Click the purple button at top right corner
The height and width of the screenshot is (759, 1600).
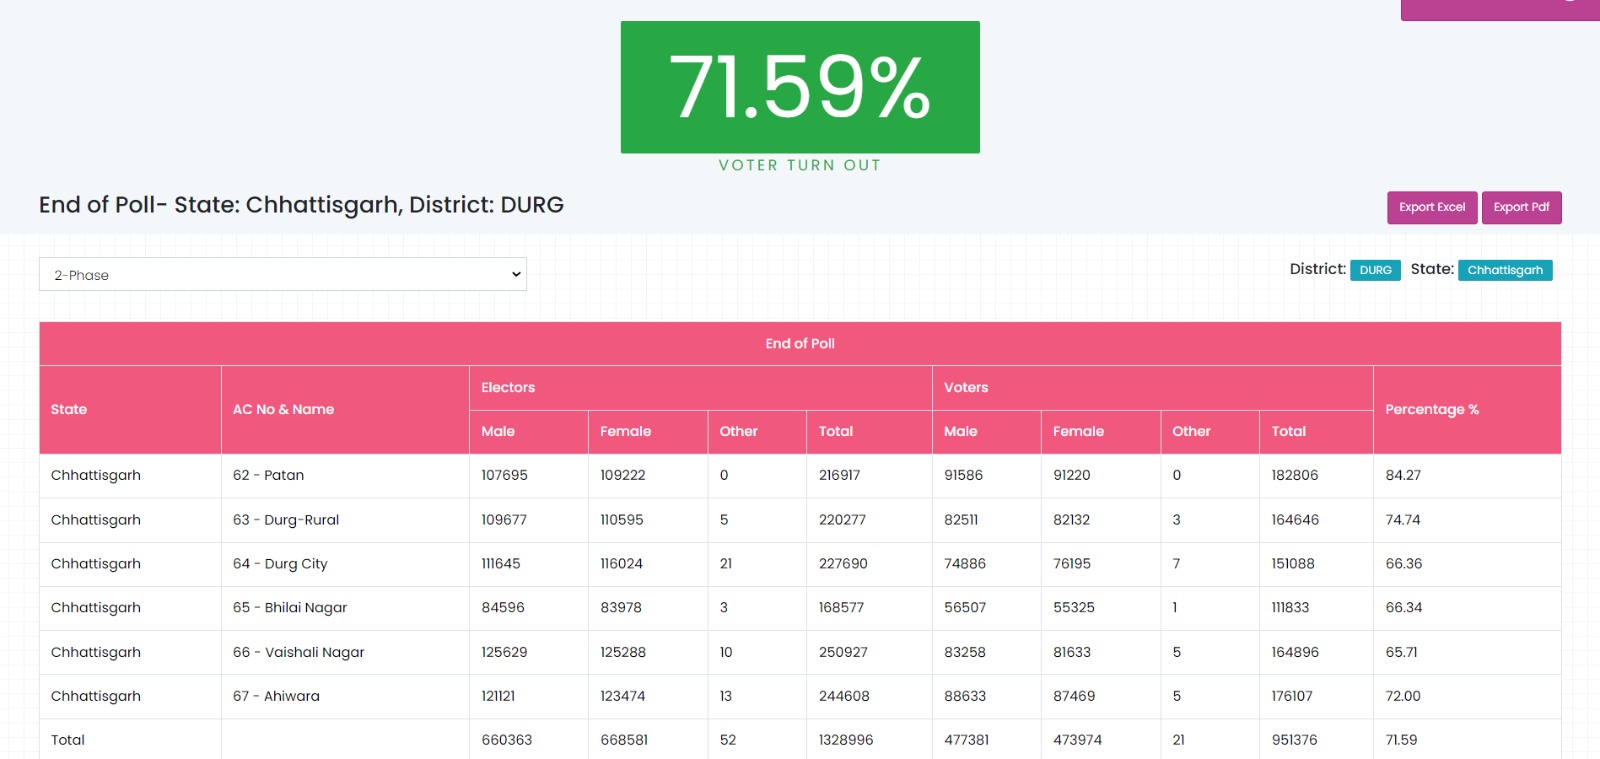coord(1500,10)
